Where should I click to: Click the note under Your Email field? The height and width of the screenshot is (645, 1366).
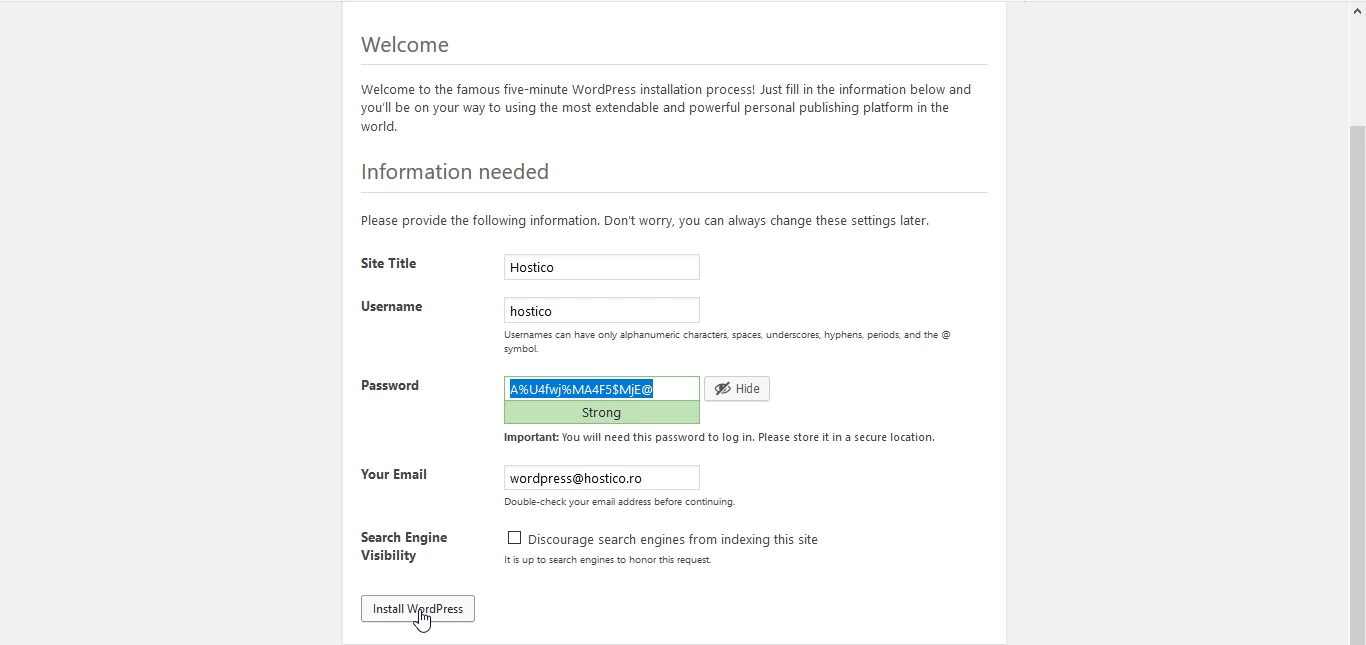[x=619, y=502]
